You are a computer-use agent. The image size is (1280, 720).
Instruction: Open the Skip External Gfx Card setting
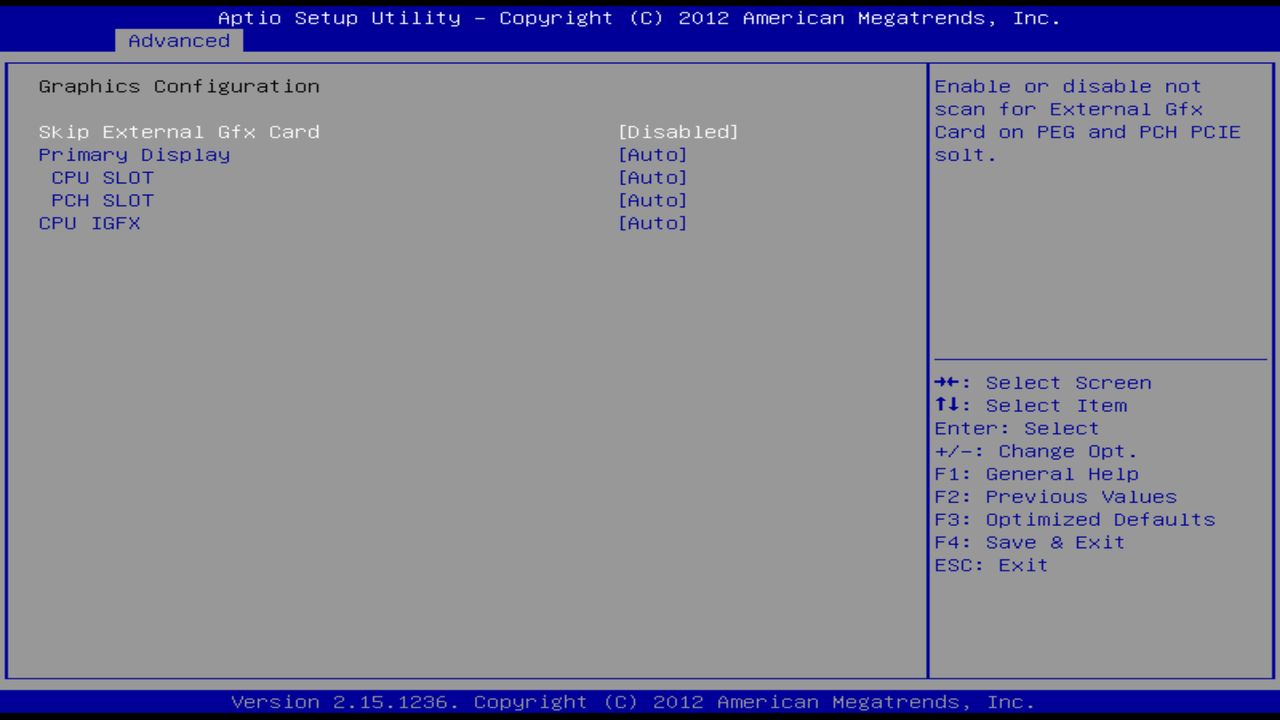click(179, 131)
